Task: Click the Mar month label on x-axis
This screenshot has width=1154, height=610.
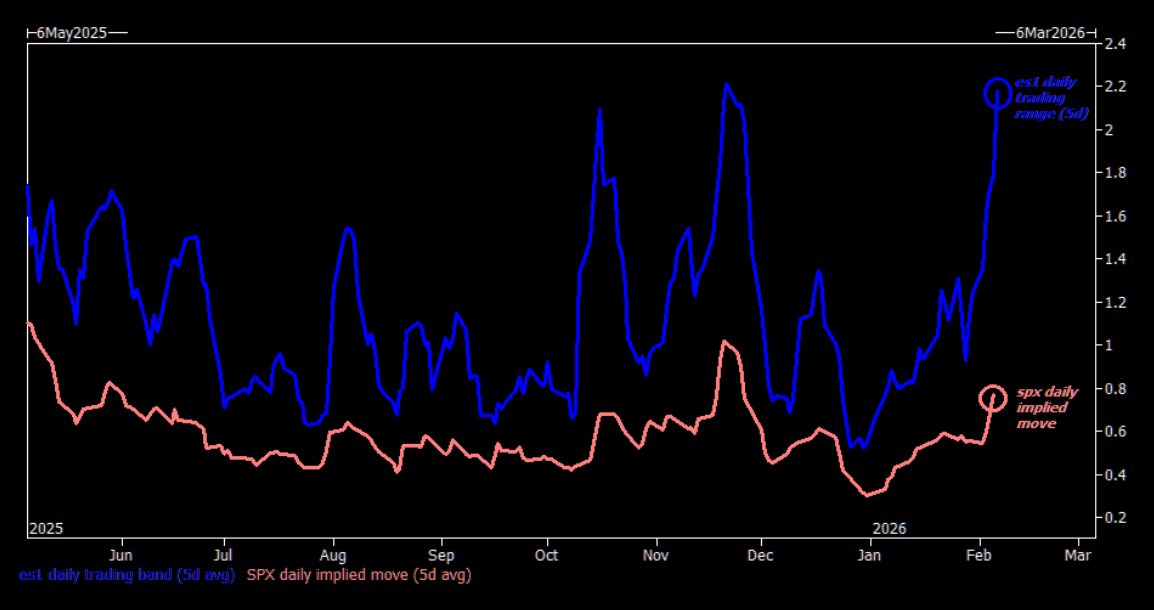Action: (x=1077, y=554)
